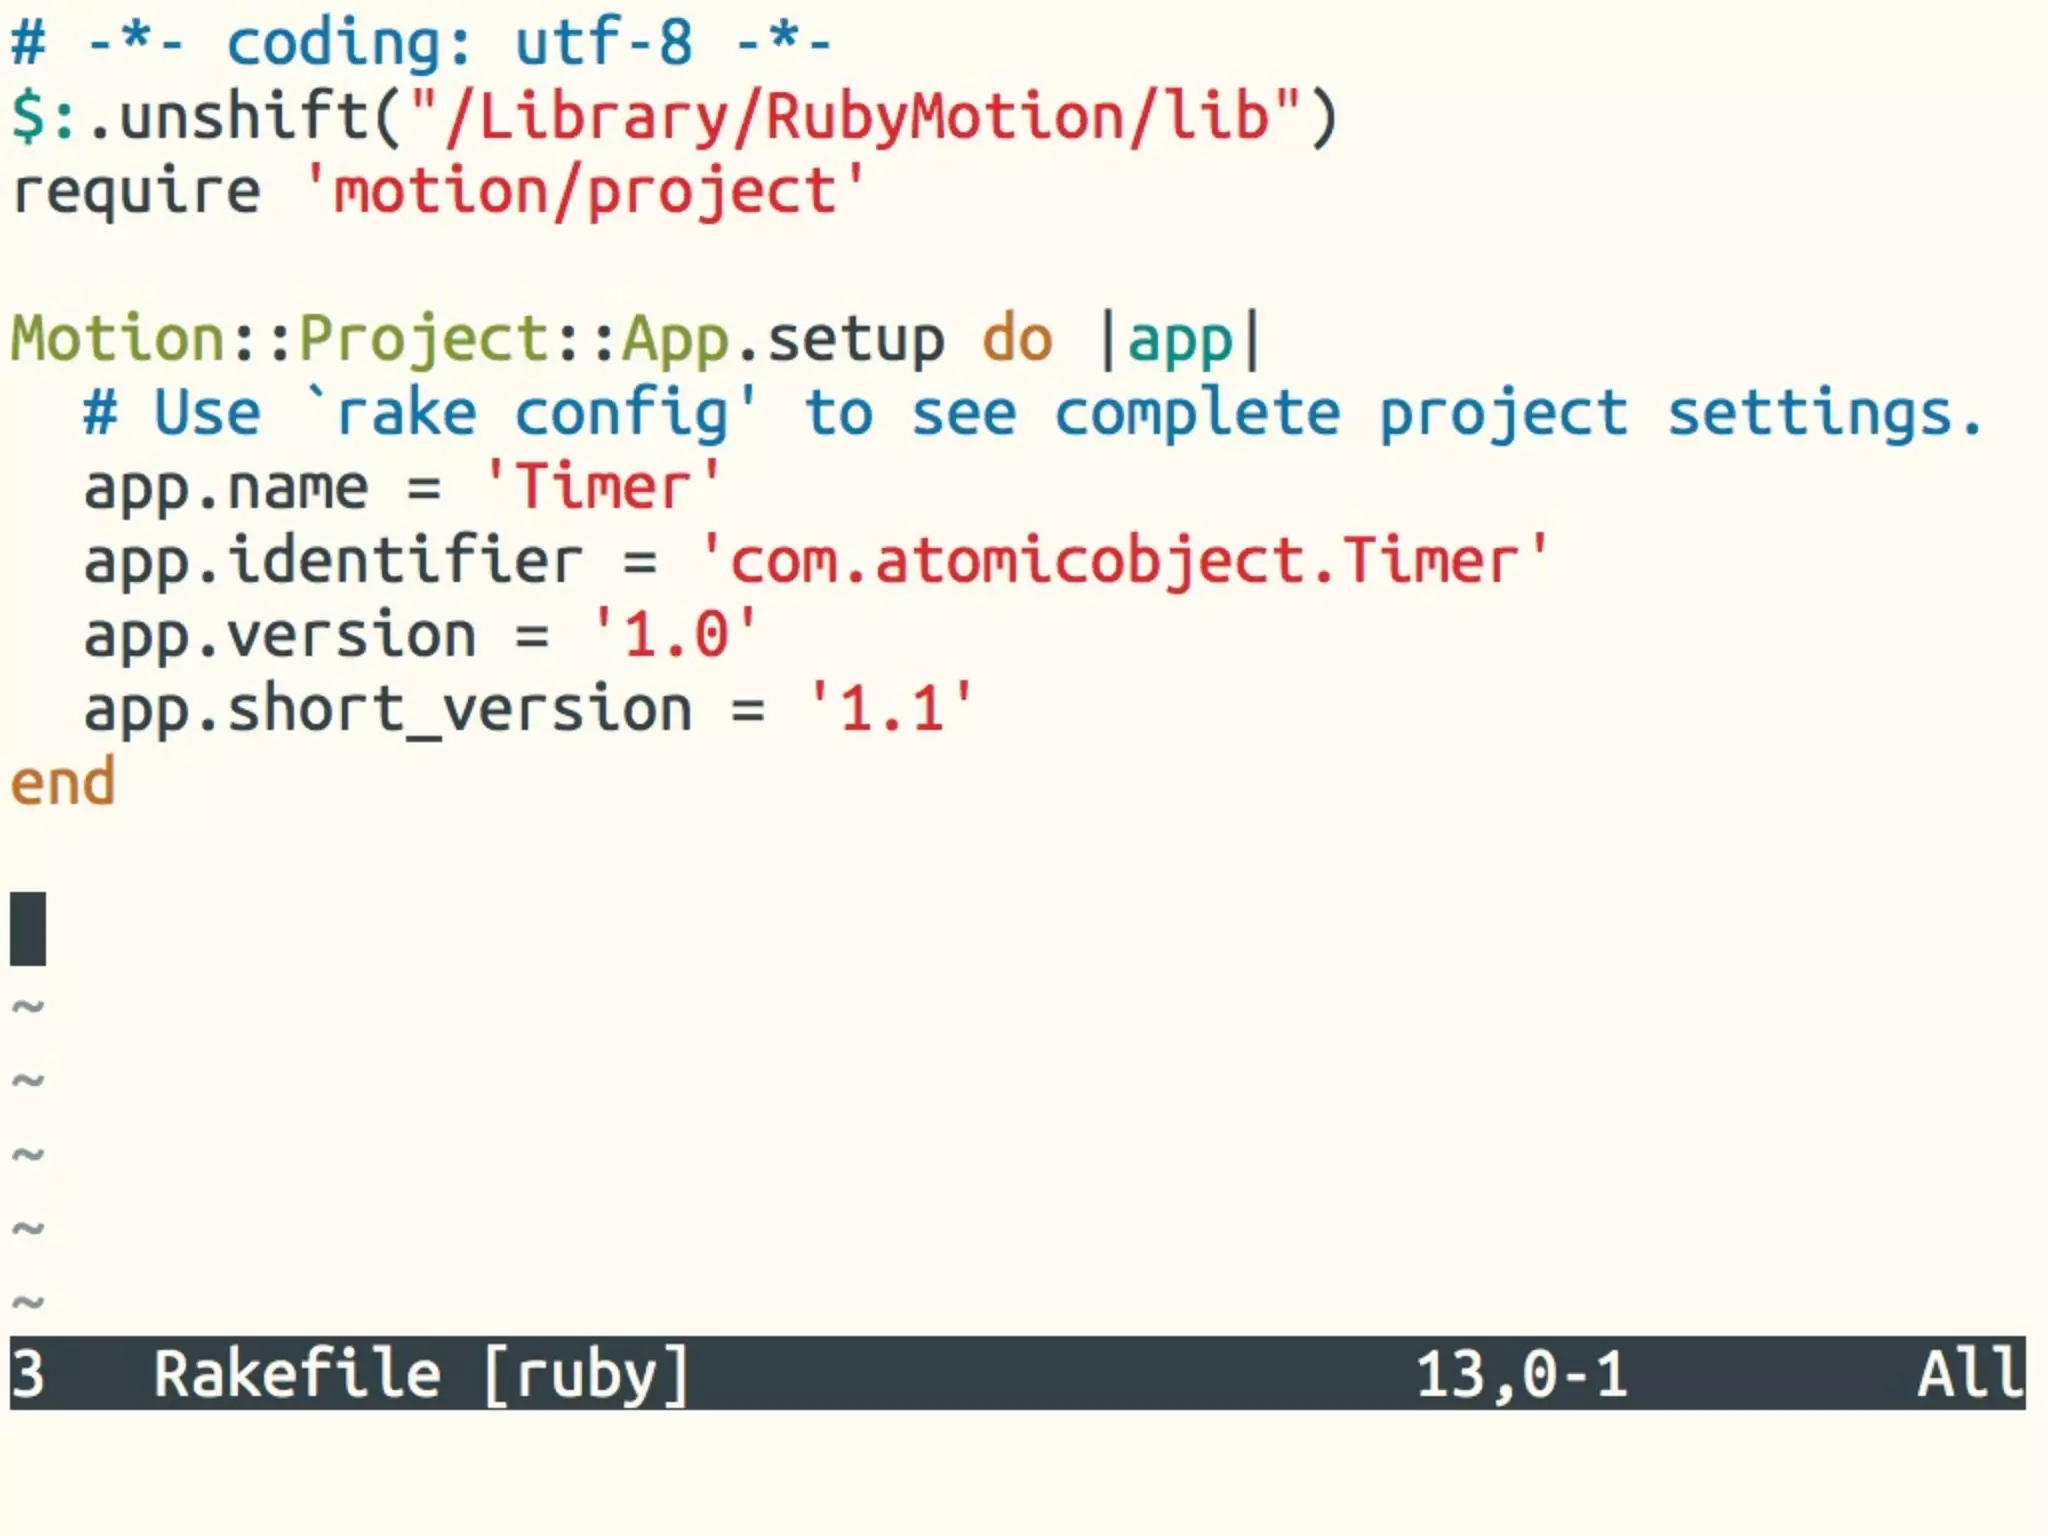Click Rakefile name in status line
Viewport: 2048px width, 1536px height.
297,1374
